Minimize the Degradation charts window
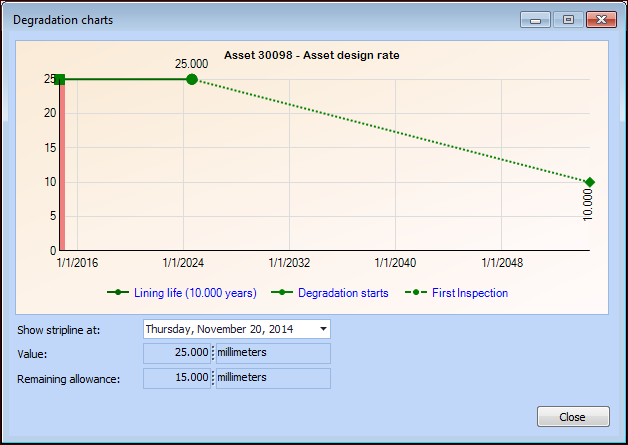This screenshot has height=445, width=628. click(536, 19)
